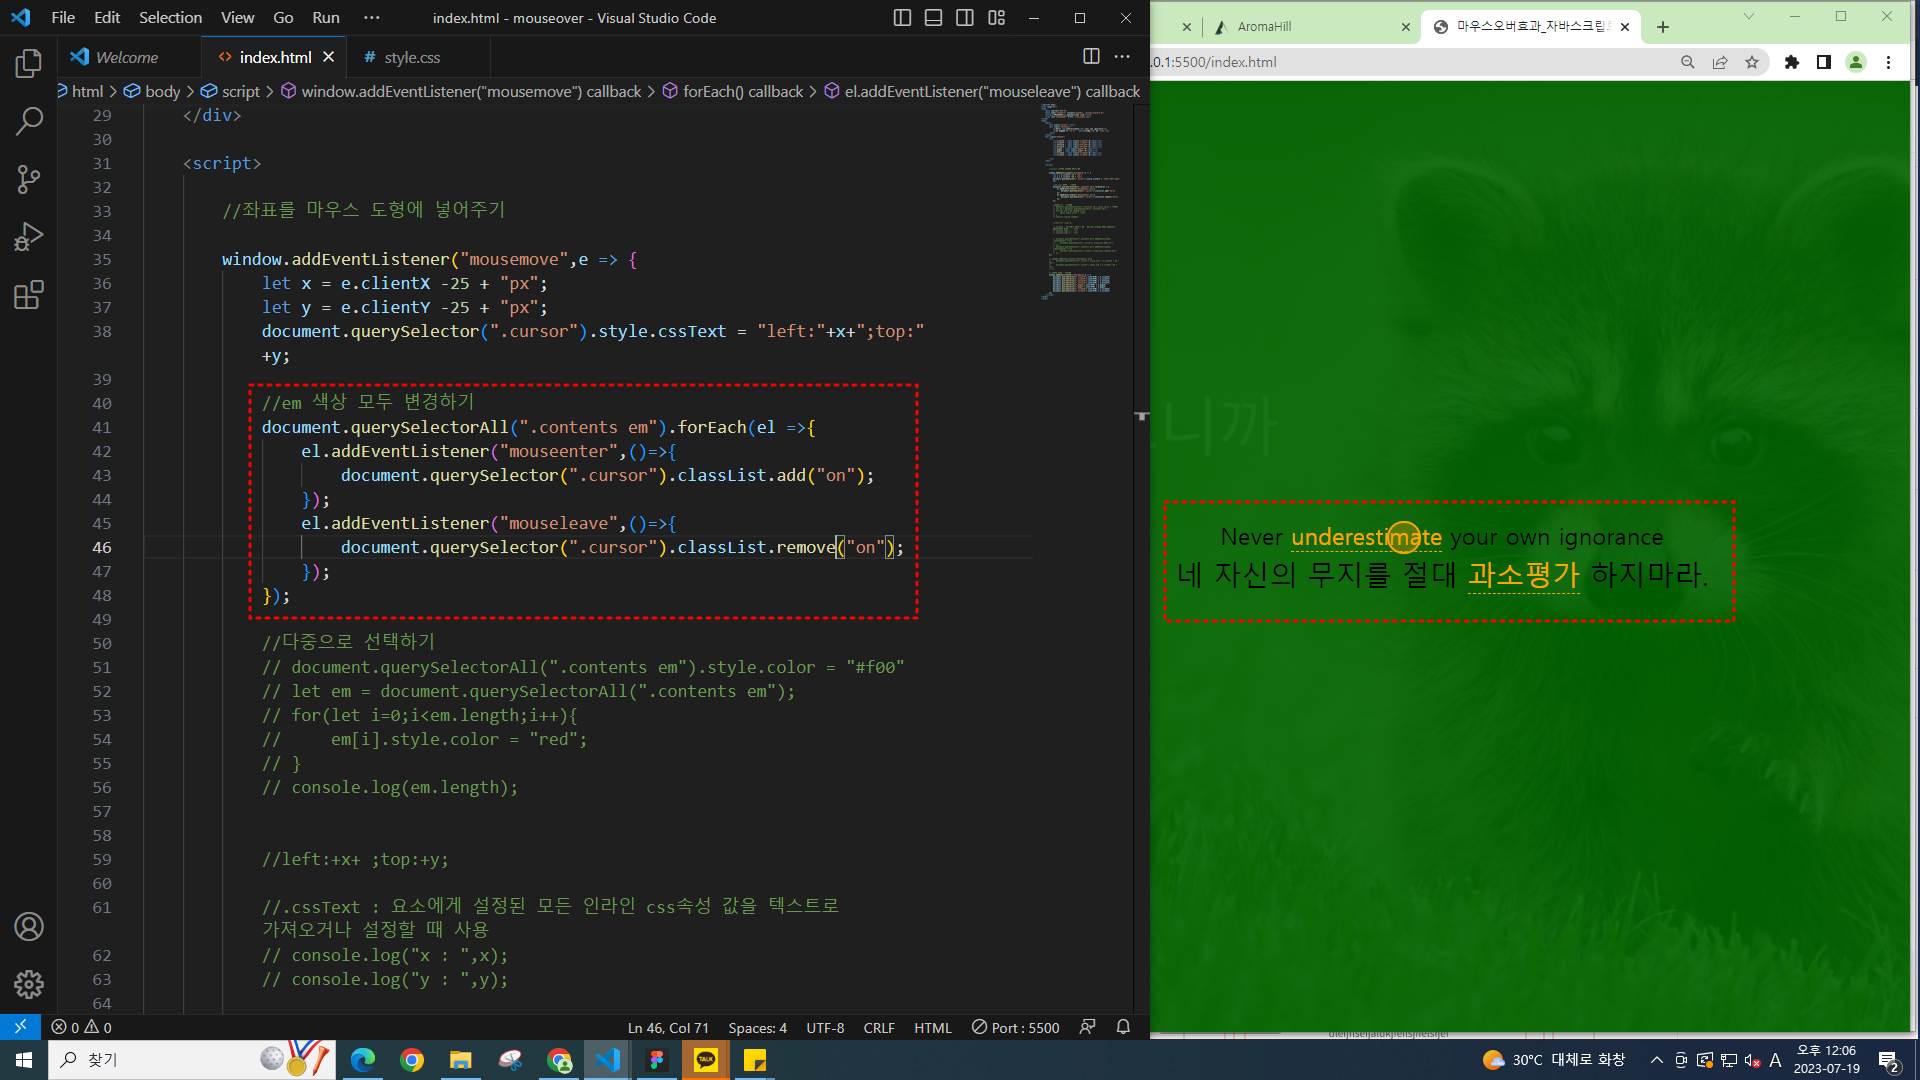Open the Source Control view
This screenshot has height=1080, width=1920.
[29, 180]
